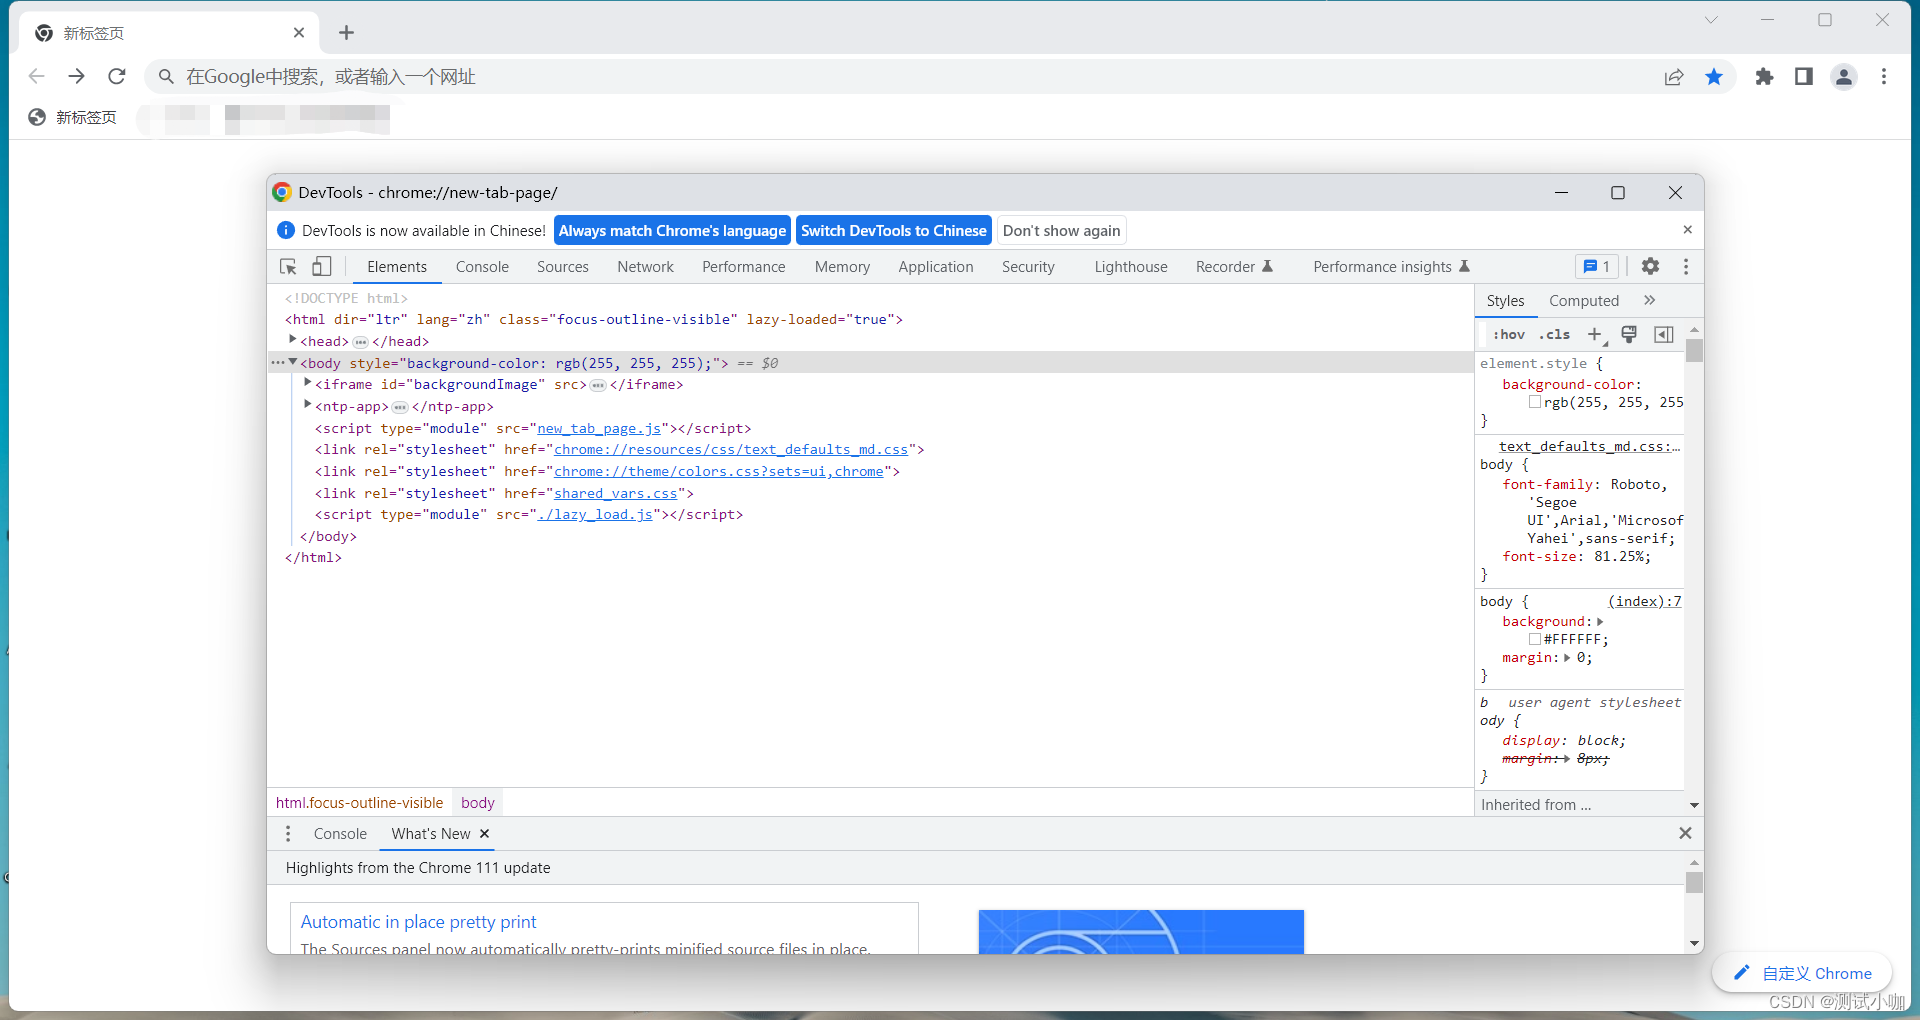Screen dimensions: 1920x1020
Task: Click the bookmark star icon
Action: coord(1714,77)
